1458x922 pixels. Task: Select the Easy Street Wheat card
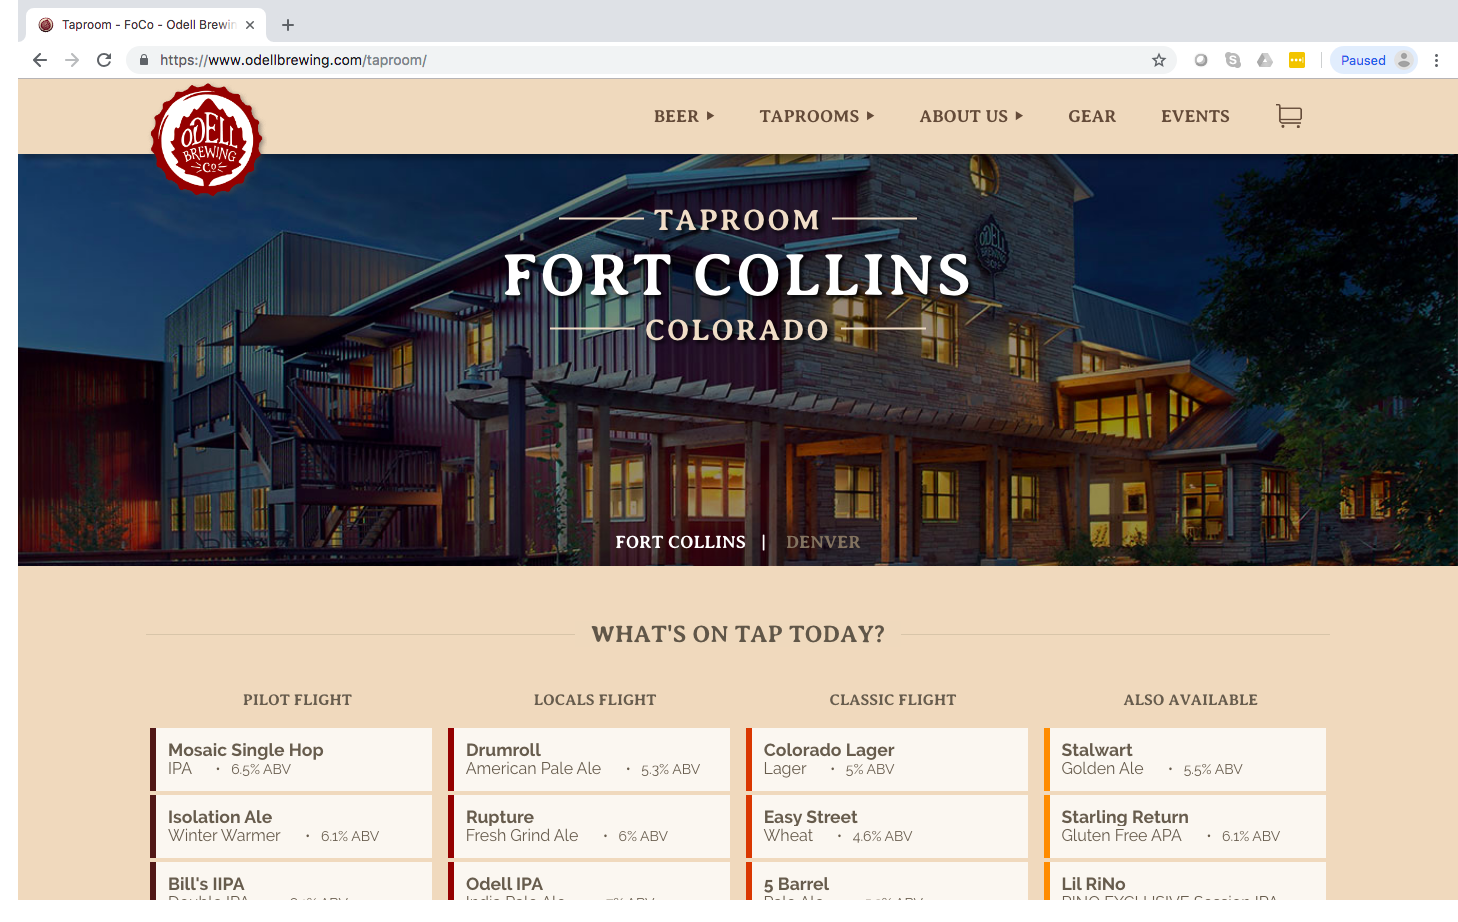point(887,826)
